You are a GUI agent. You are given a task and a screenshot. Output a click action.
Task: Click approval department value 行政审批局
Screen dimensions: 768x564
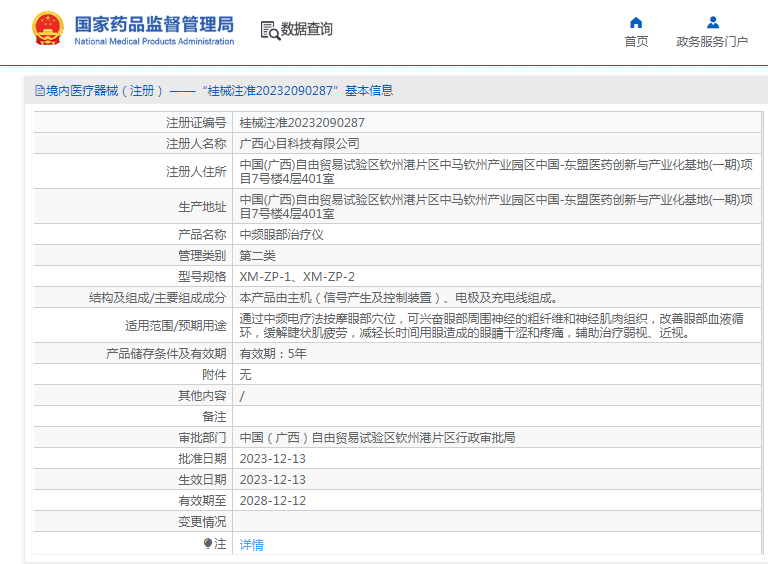coord(377,438)
